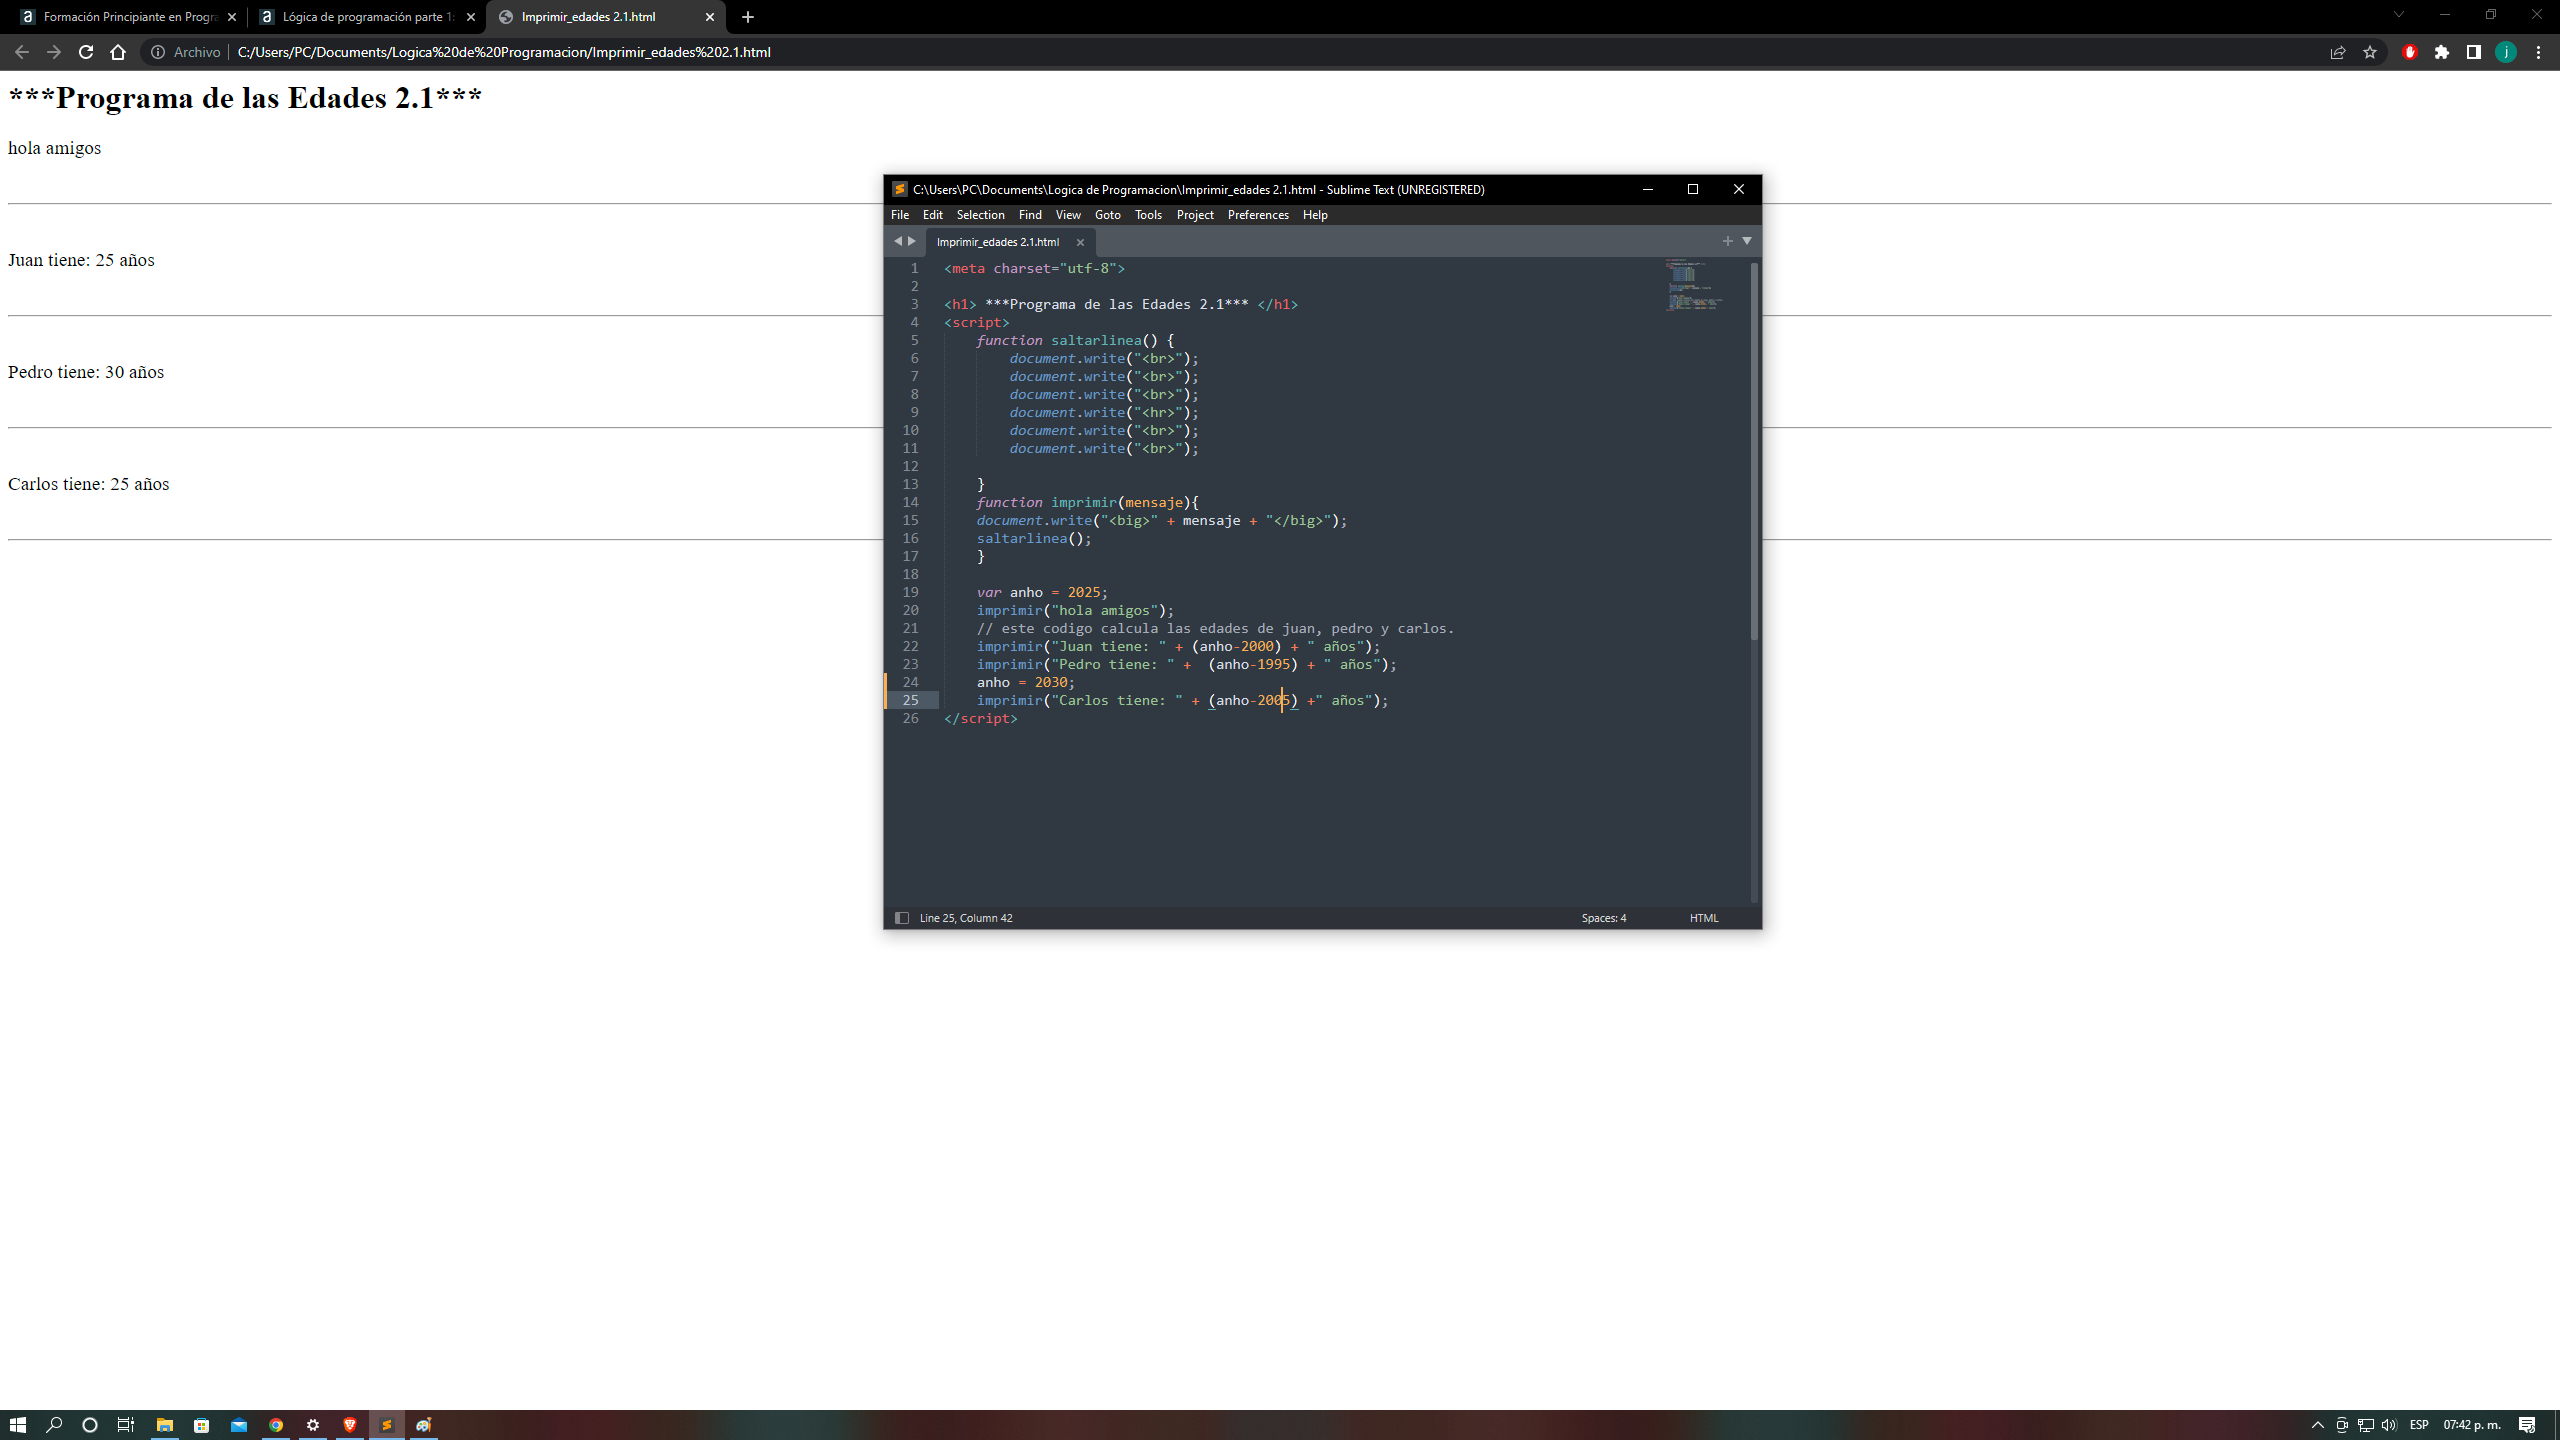Go to the browser home page

tap(118, 52)
